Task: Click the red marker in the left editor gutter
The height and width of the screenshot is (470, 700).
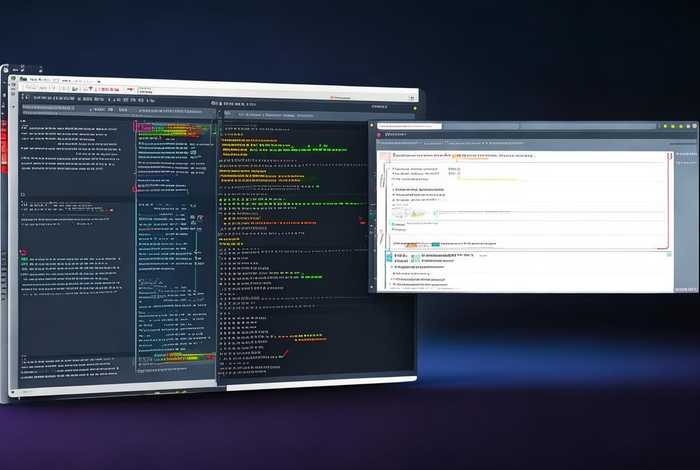Action: click(x=22, y=252)
